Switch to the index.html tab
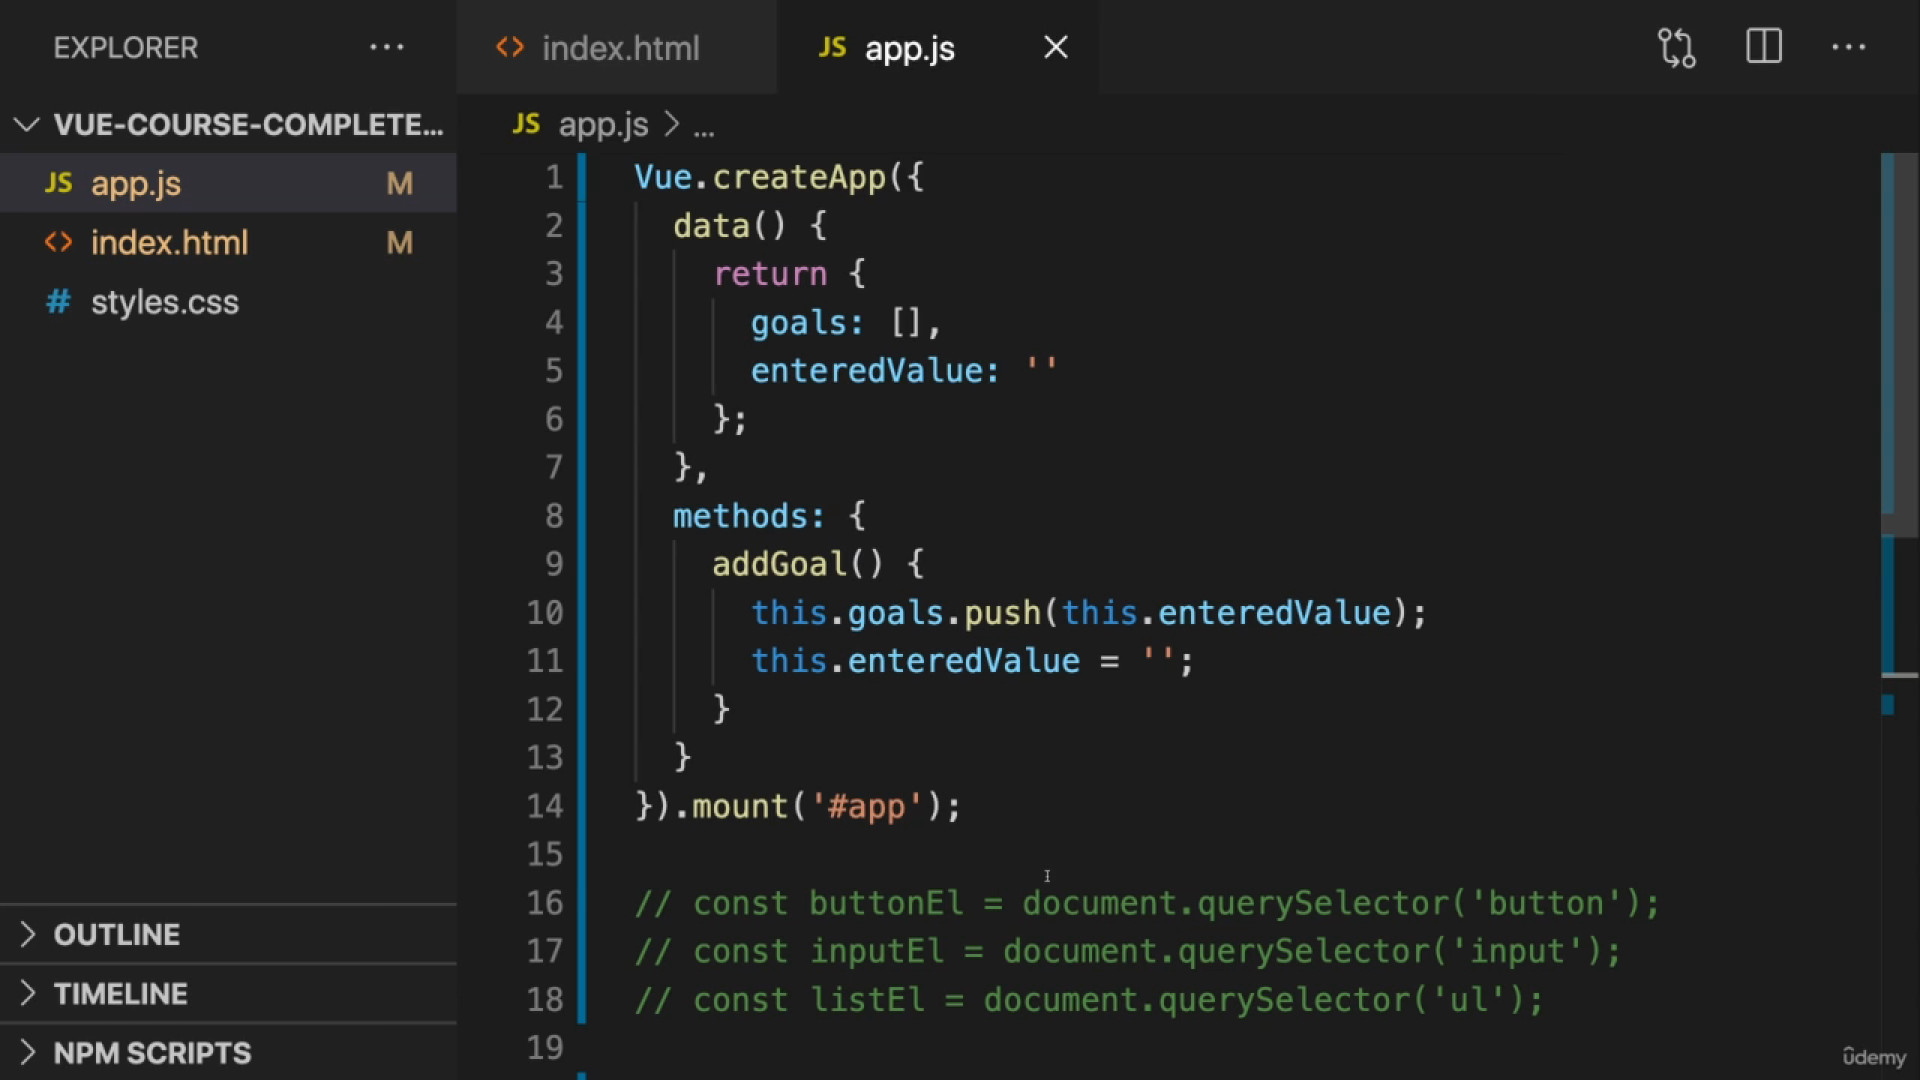This screenshot has width=1920, height=1080. click(620, 47)
